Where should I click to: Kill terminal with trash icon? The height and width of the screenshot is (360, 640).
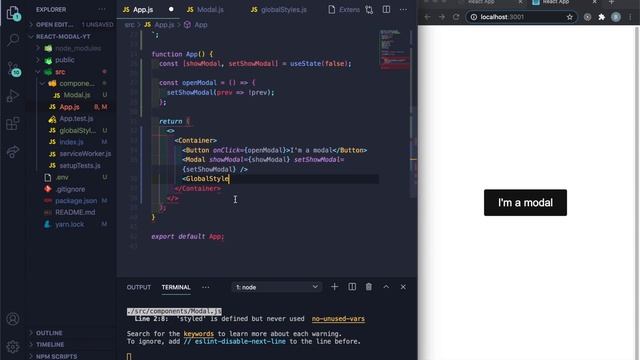(x=369, y=287)
